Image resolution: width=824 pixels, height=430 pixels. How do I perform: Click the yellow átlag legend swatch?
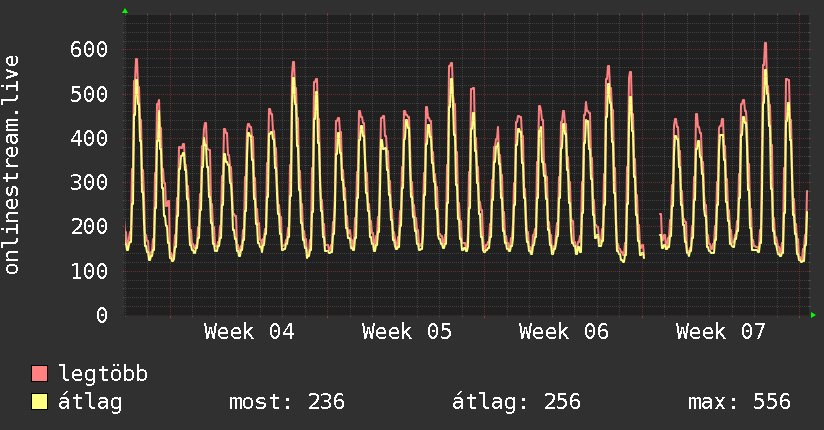coord(40,403)
